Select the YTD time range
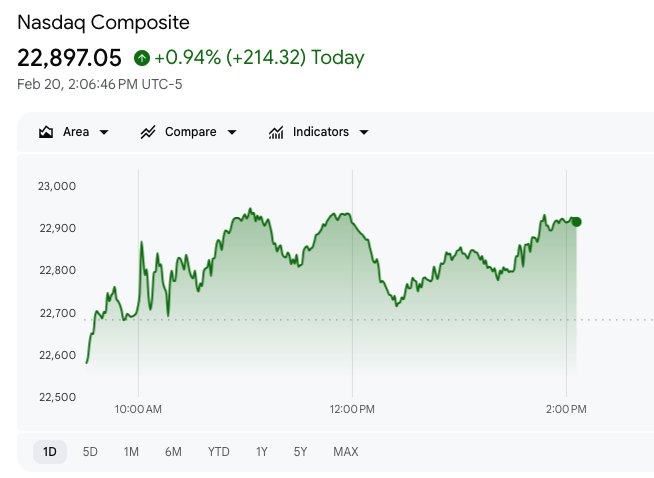The height and width of the screenshot is (478, 654). [x=219, y=452]
